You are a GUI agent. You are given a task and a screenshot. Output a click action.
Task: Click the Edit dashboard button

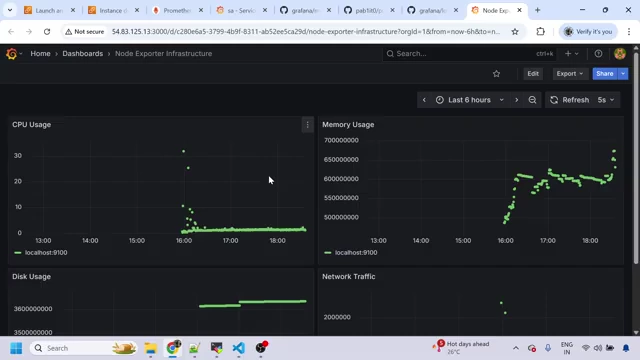(x=533, y=74)
